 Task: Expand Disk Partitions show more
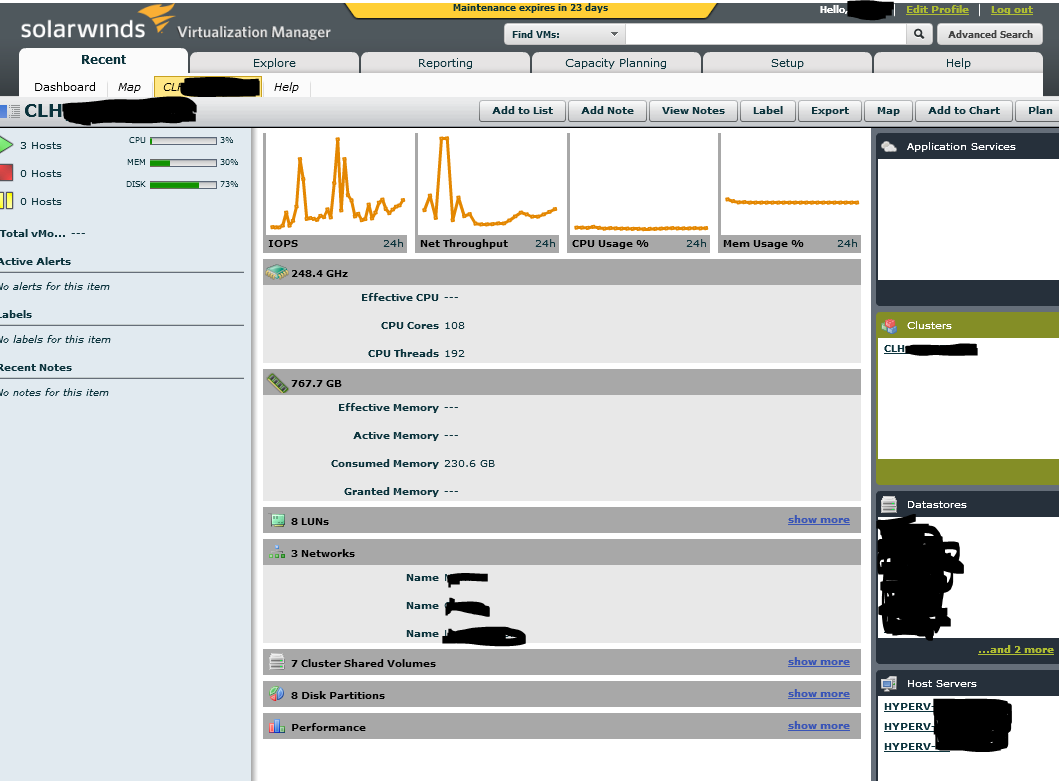pos(819,694)
